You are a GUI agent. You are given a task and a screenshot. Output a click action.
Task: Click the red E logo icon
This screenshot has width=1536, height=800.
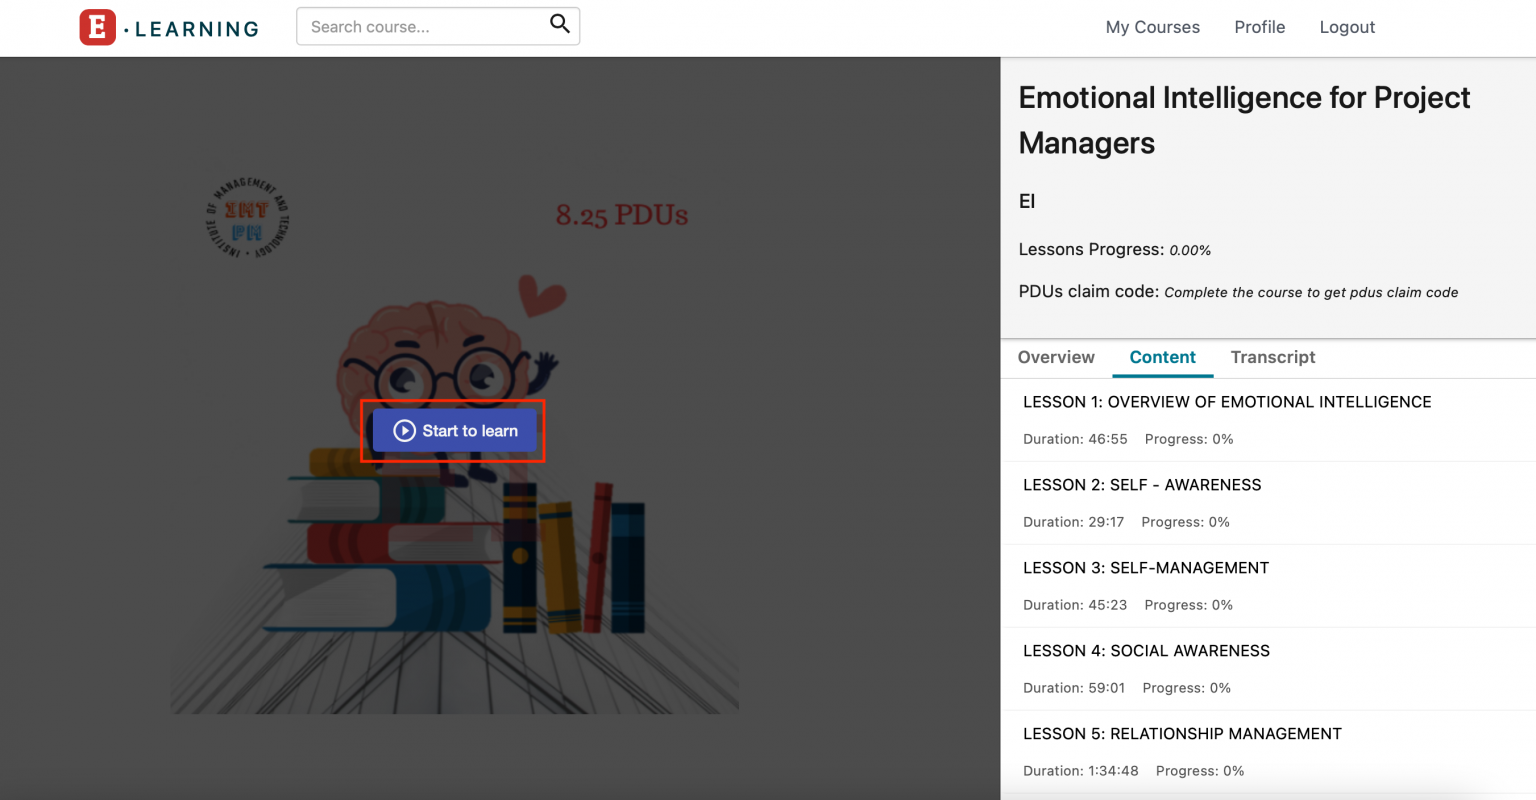(97, 27)
